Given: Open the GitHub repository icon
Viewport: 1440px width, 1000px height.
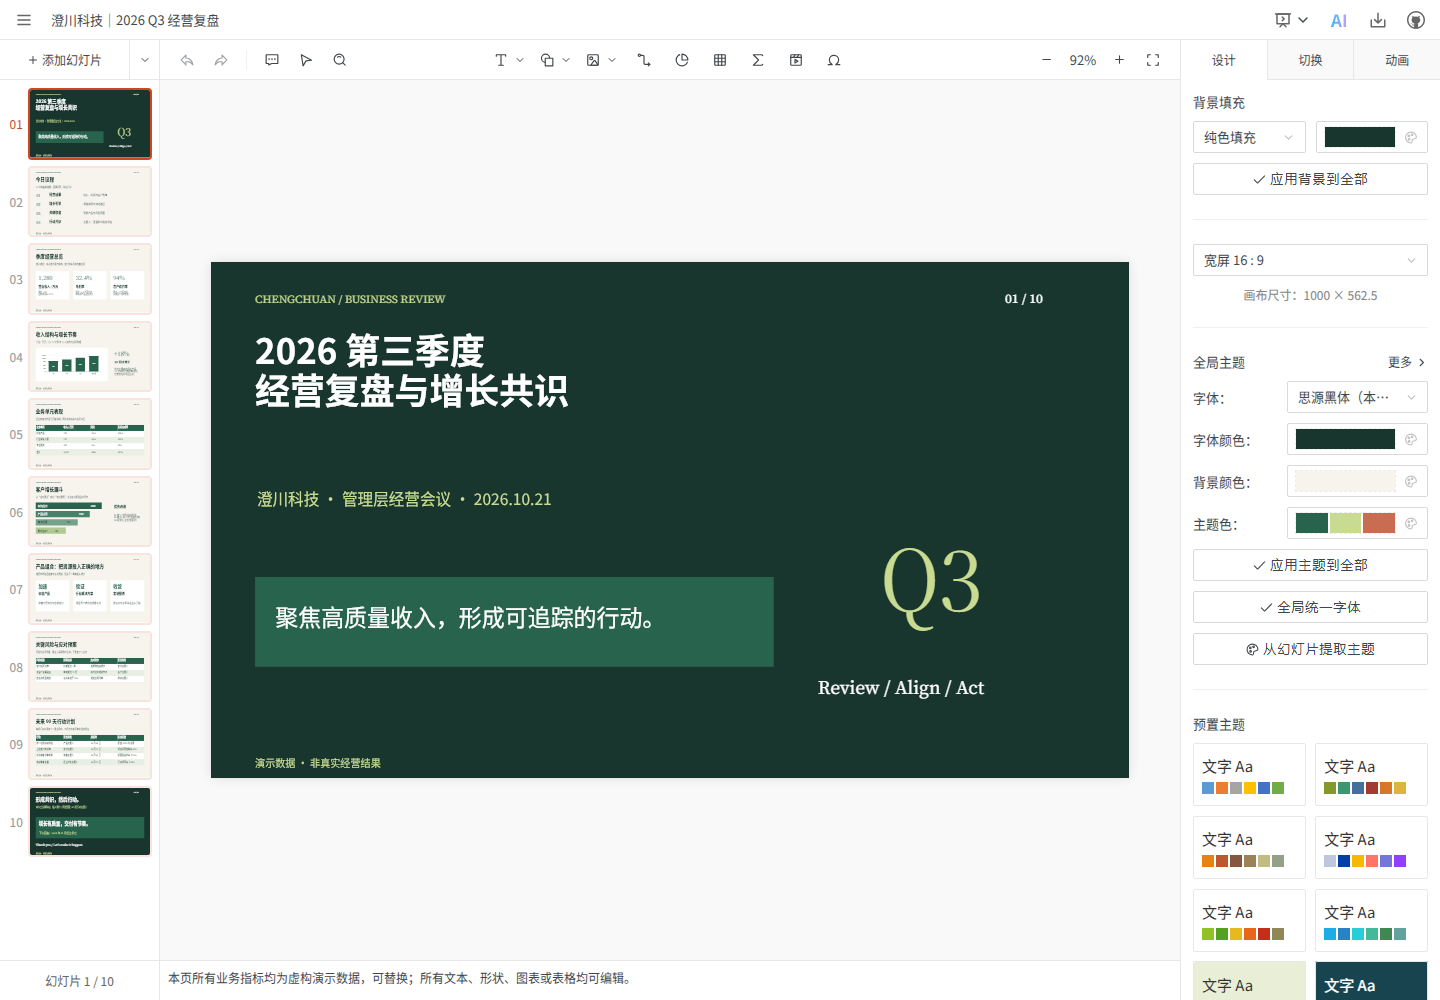Looking at the screenshot, I should (1416, 20).
